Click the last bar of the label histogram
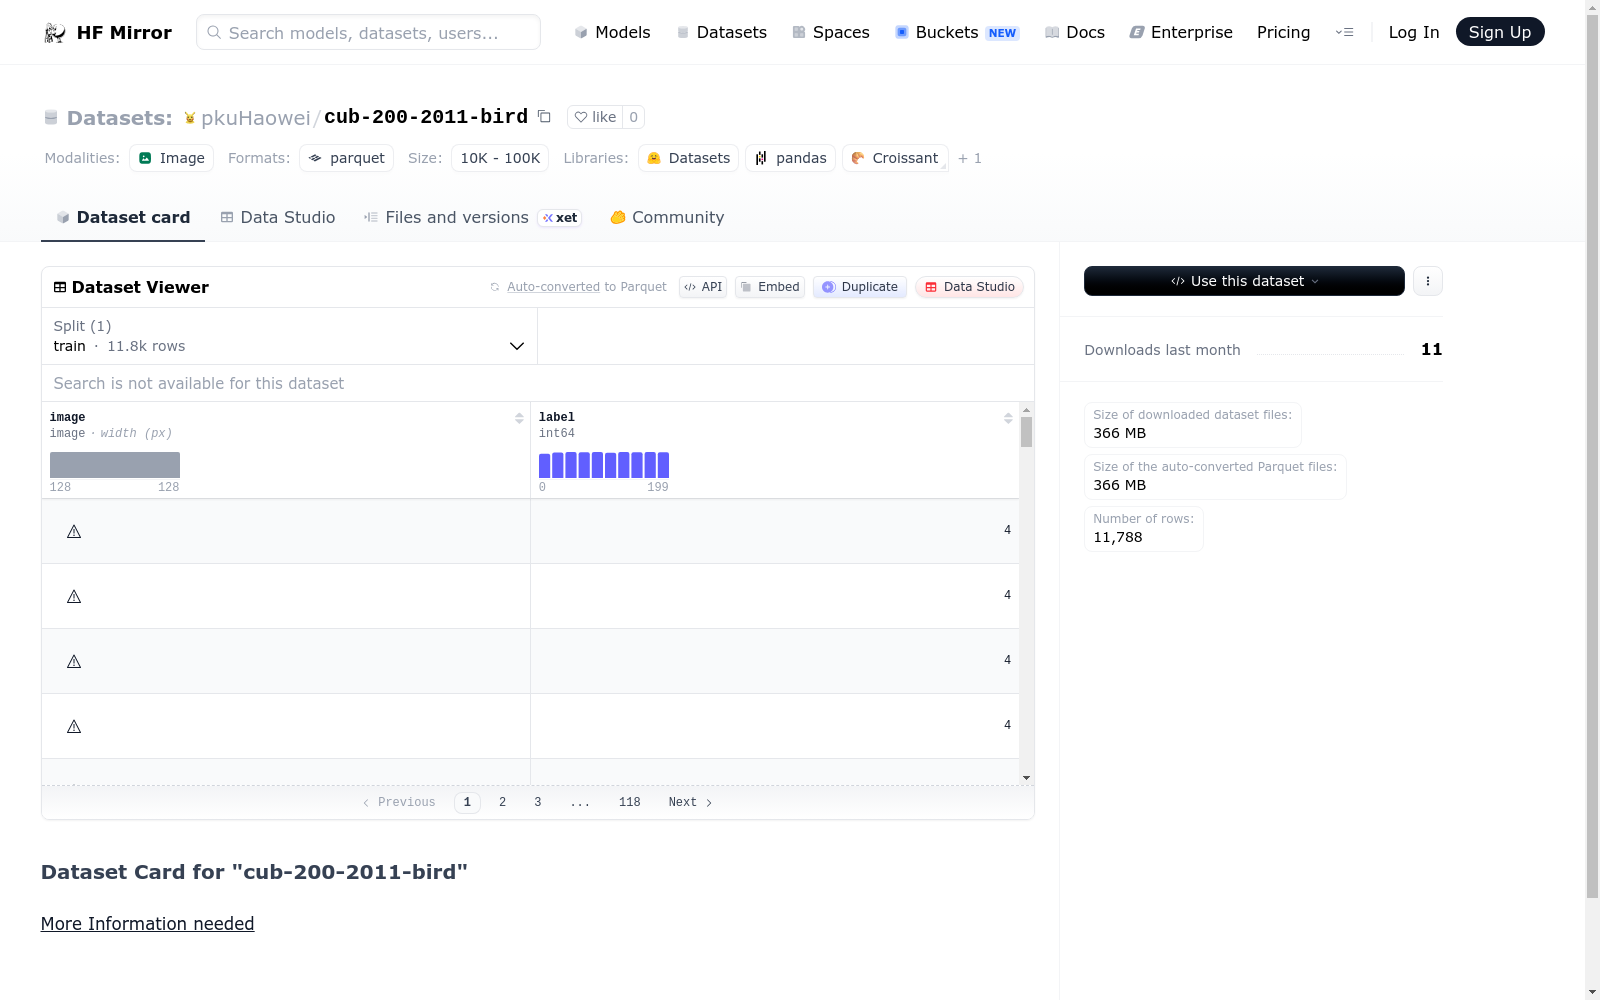Viewport: 1600px width, 1000px height. 663,465
